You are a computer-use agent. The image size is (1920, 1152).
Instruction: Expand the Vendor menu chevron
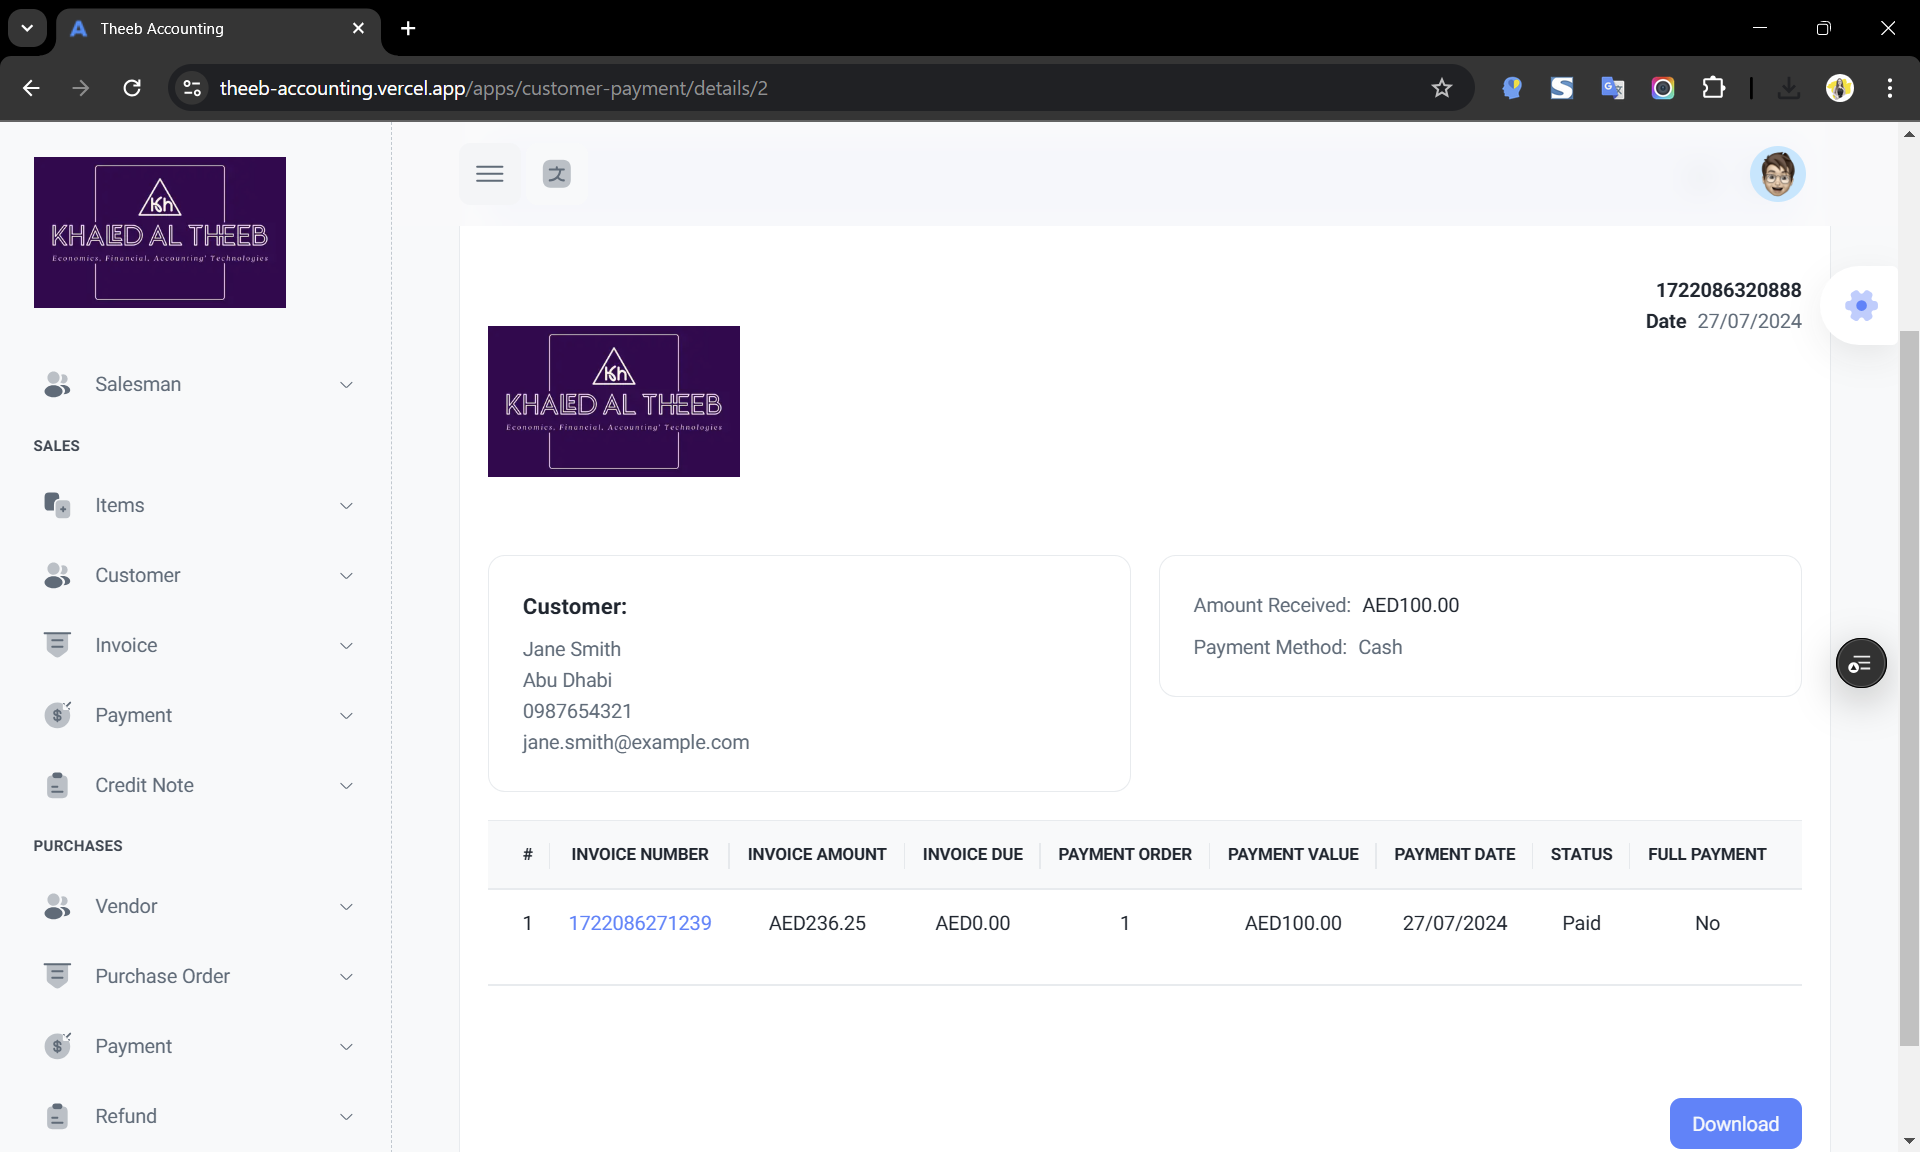346,907
